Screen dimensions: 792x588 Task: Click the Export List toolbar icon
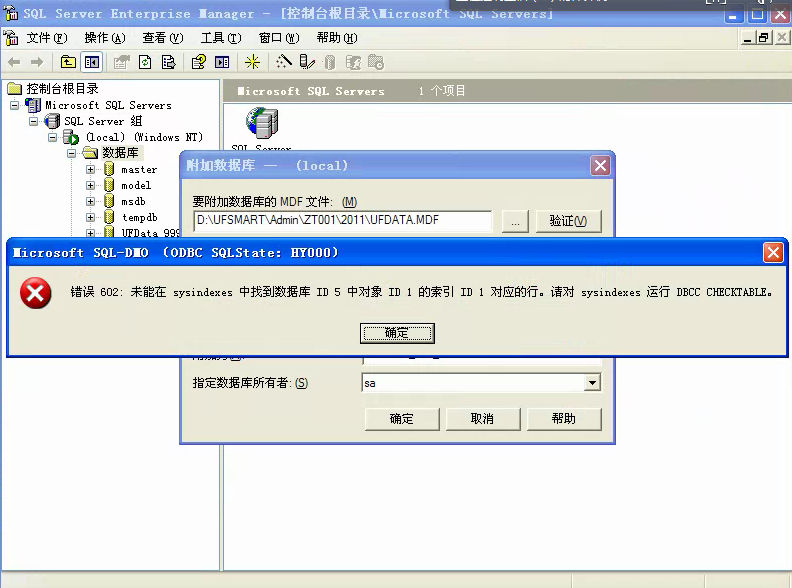168,62
